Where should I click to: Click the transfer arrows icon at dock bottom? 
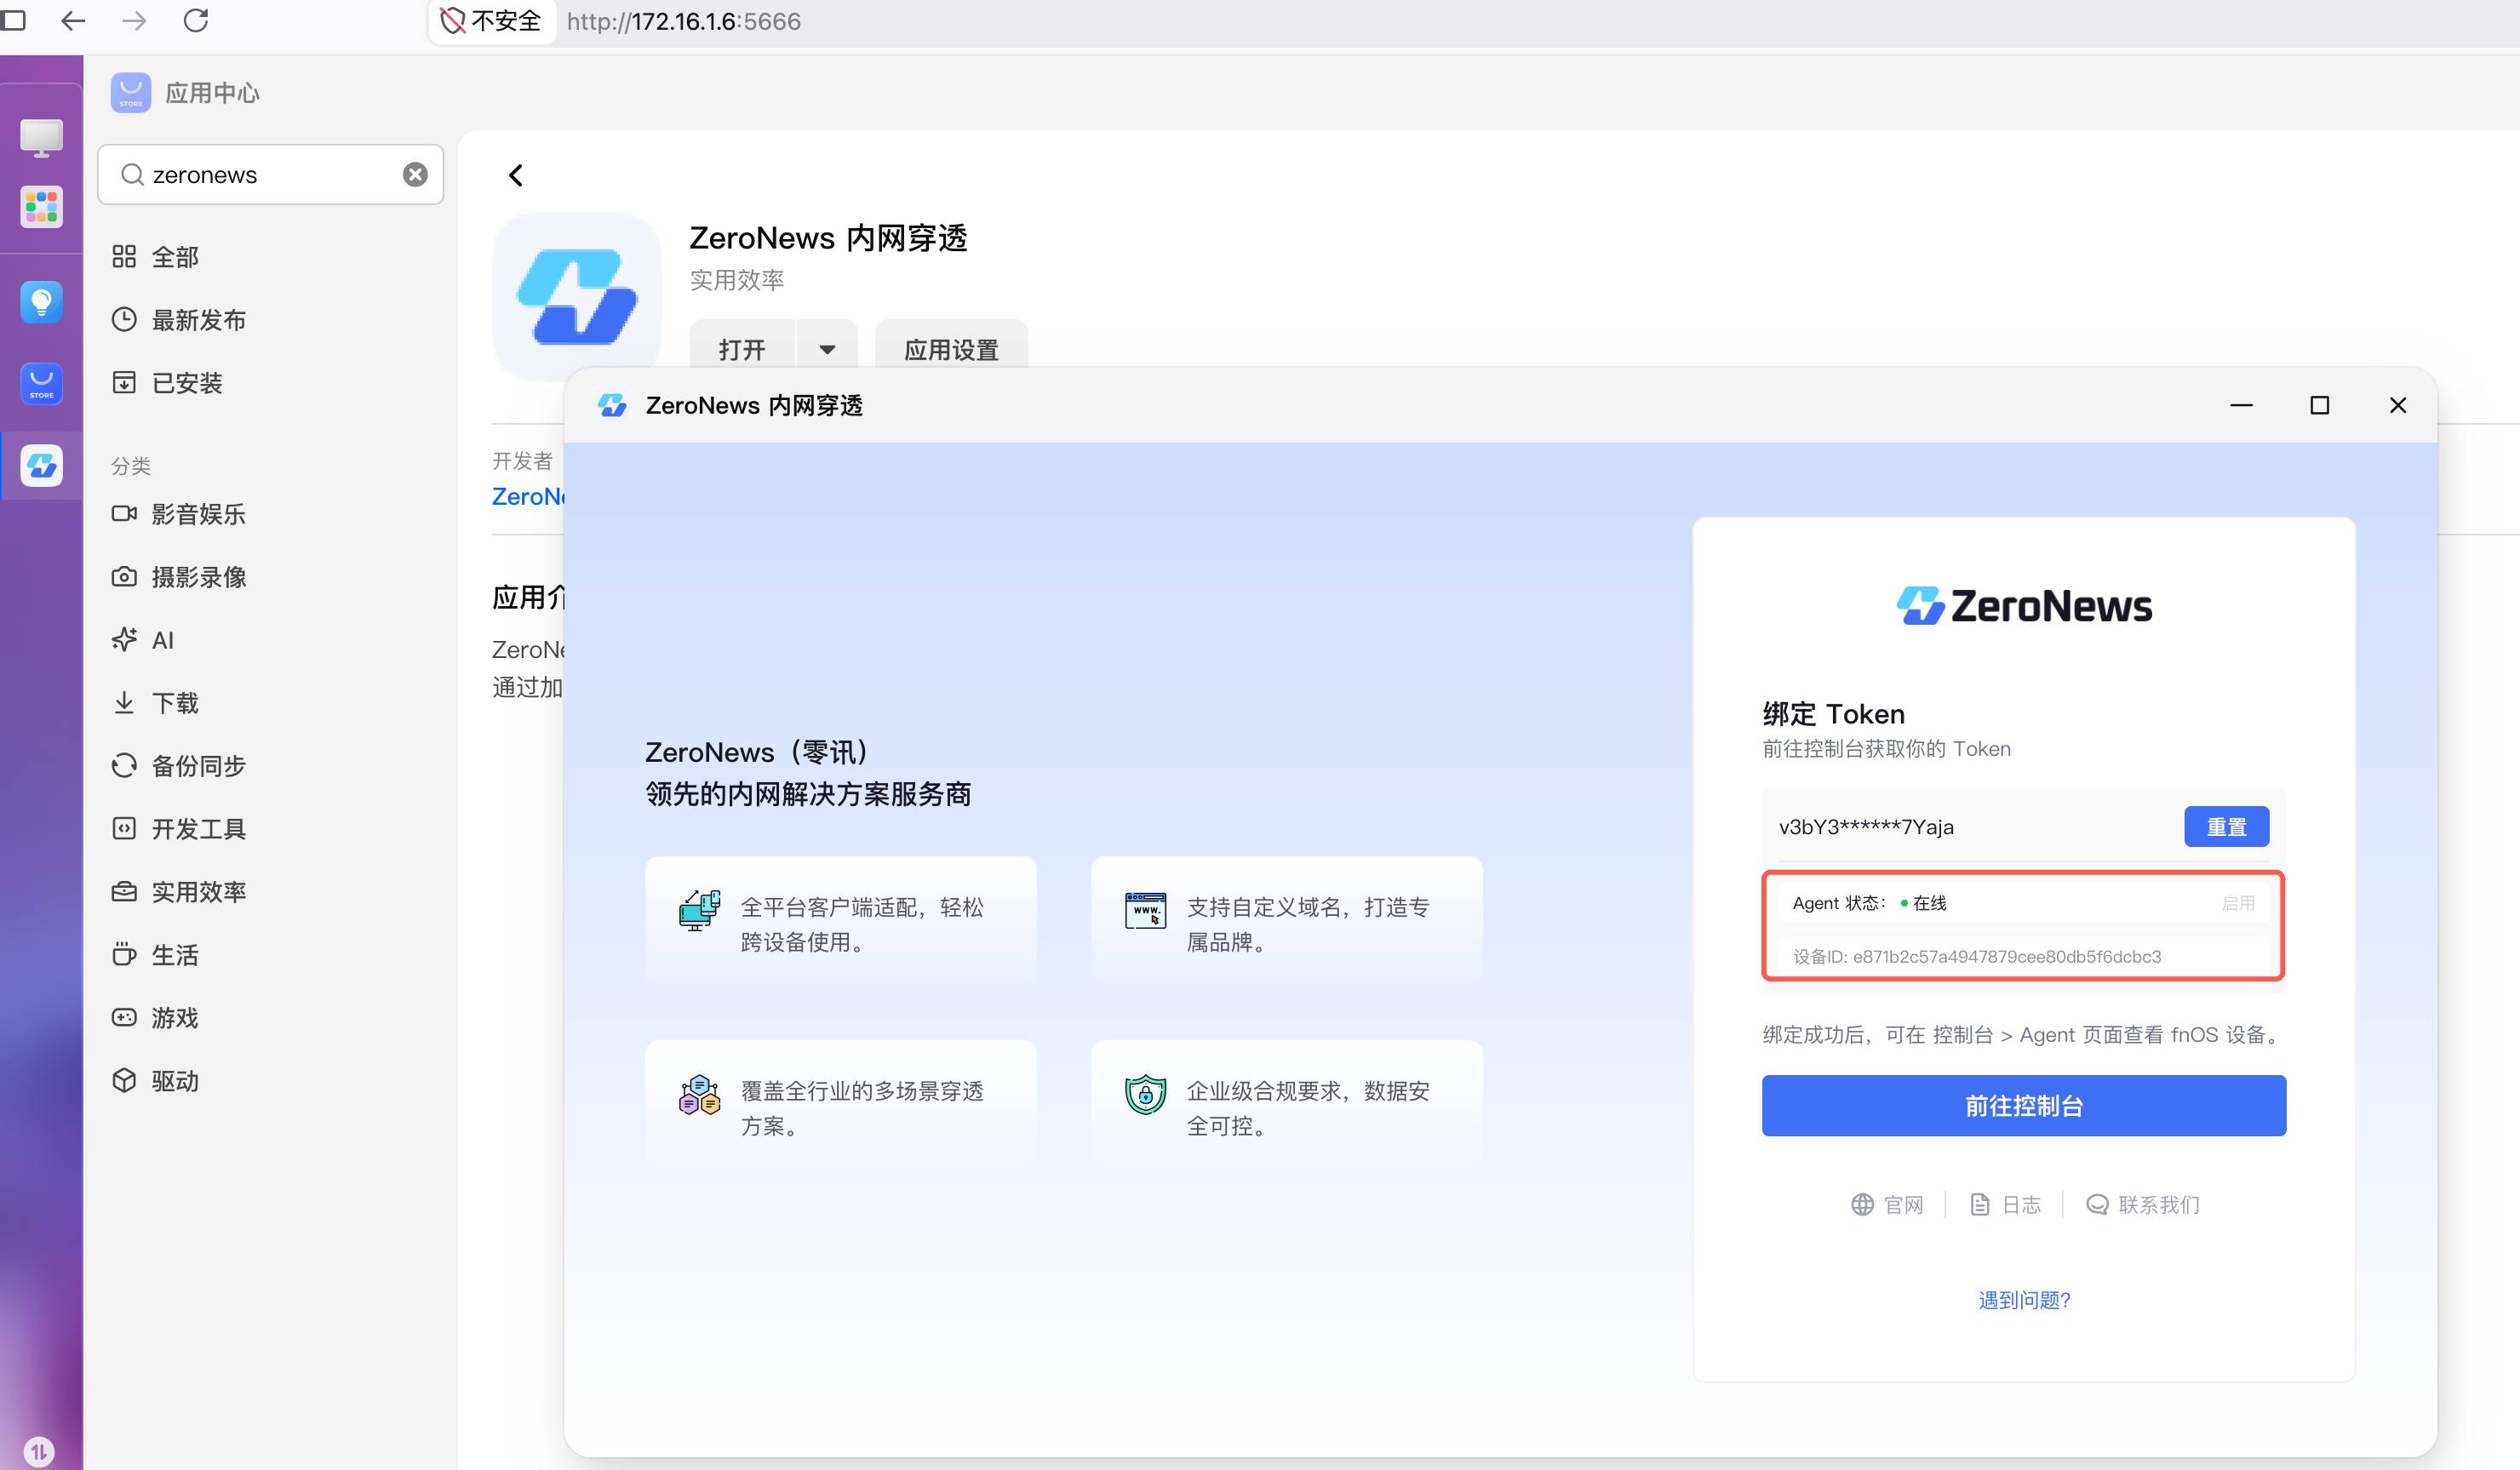pos(39,1450)
